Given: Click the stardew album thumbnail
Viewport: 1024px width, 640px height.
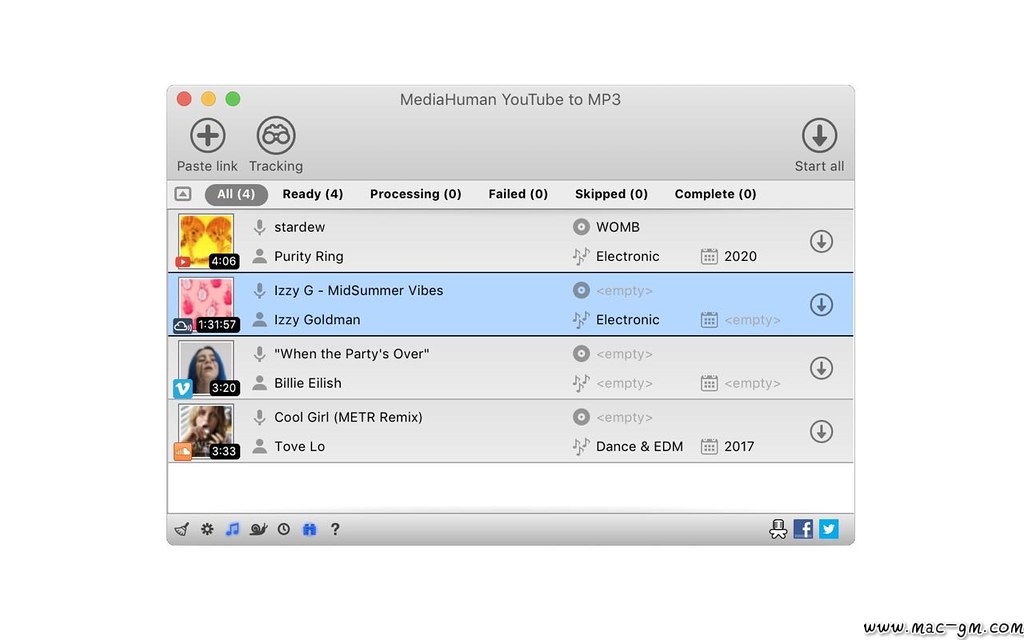Looking at the screenshot, I should pyautogui.click(x=206, y=240).
